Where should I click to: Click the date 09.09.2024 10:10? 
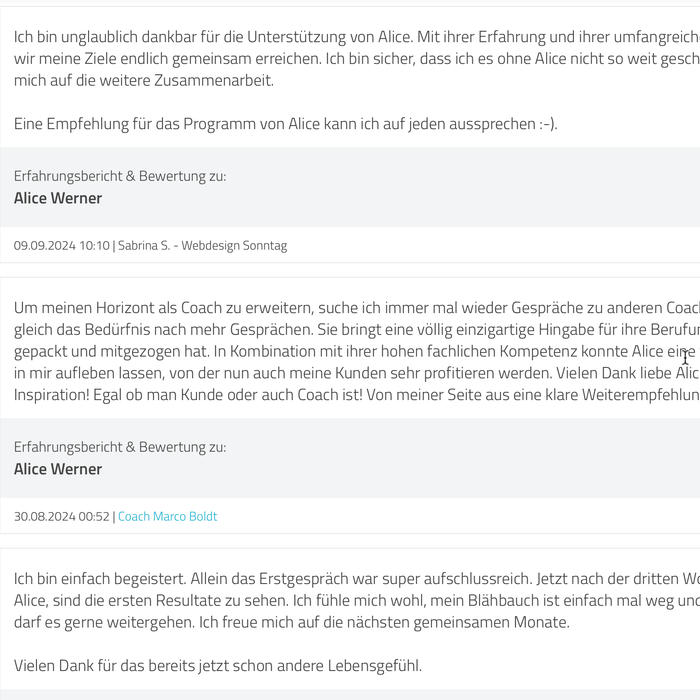pyautogui.click(x=62, y=246)
